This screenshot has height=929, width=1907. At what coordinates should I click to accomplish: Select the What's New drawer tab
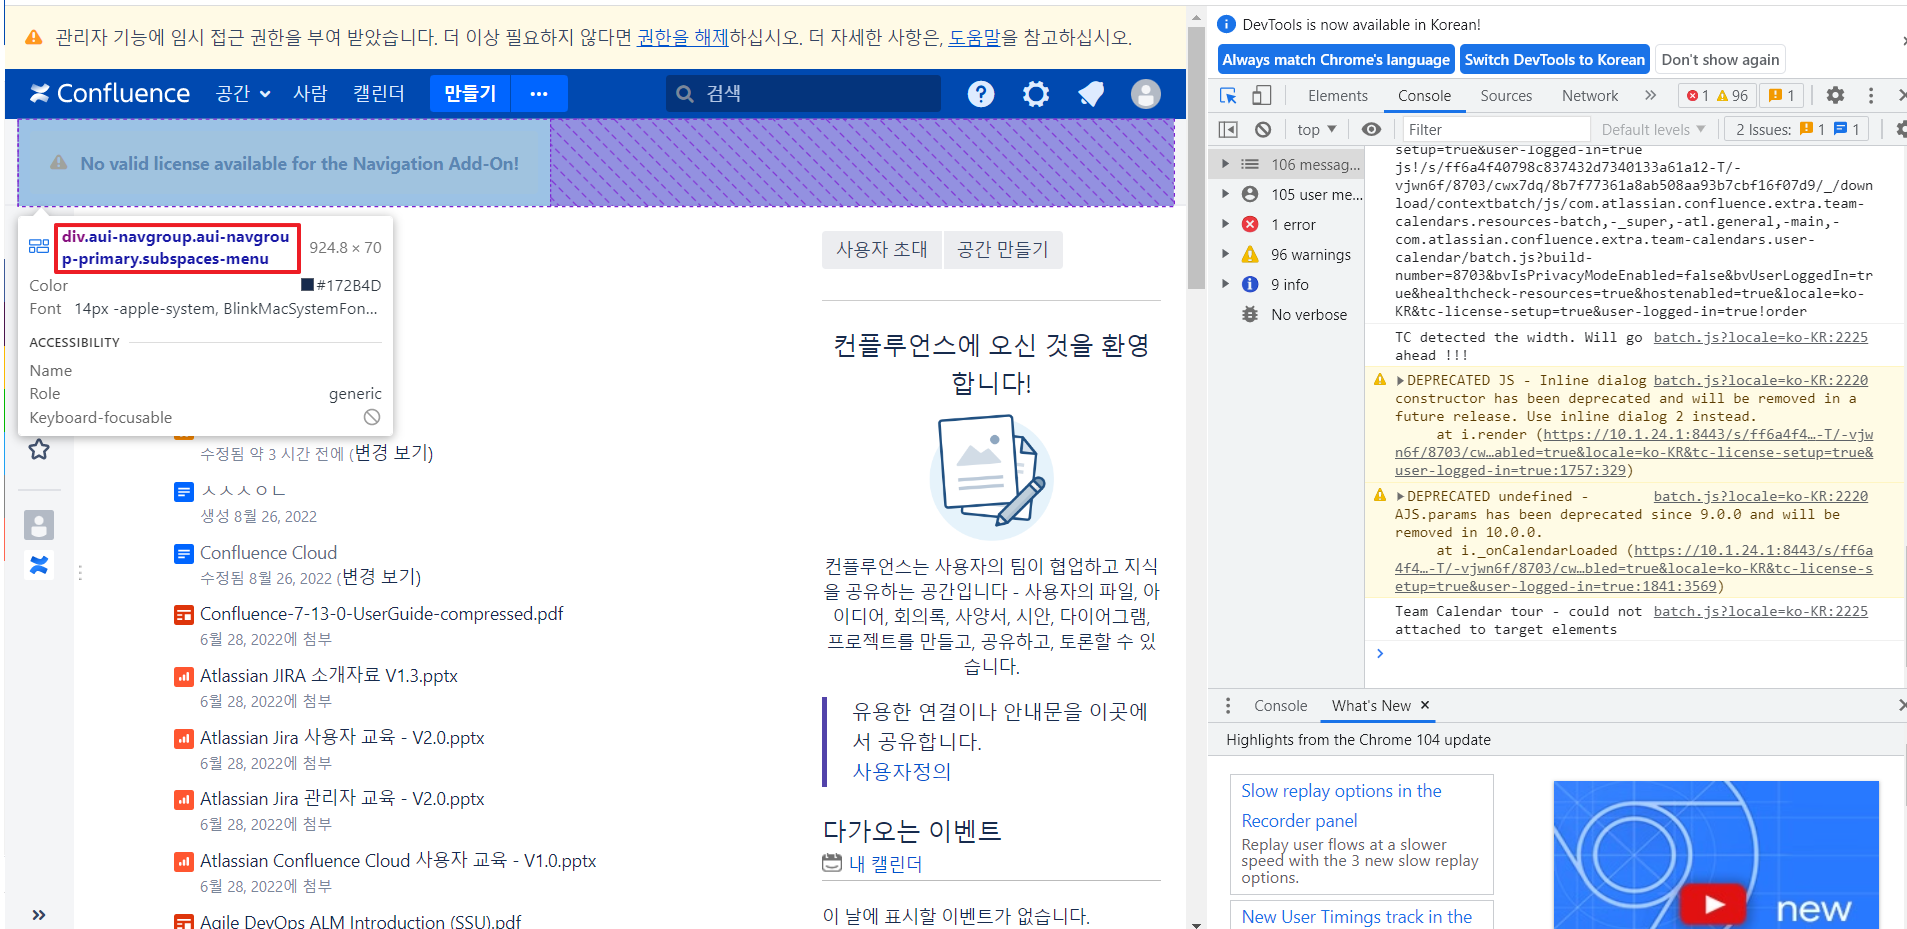pyautogui.click(x=1371, y=706)
